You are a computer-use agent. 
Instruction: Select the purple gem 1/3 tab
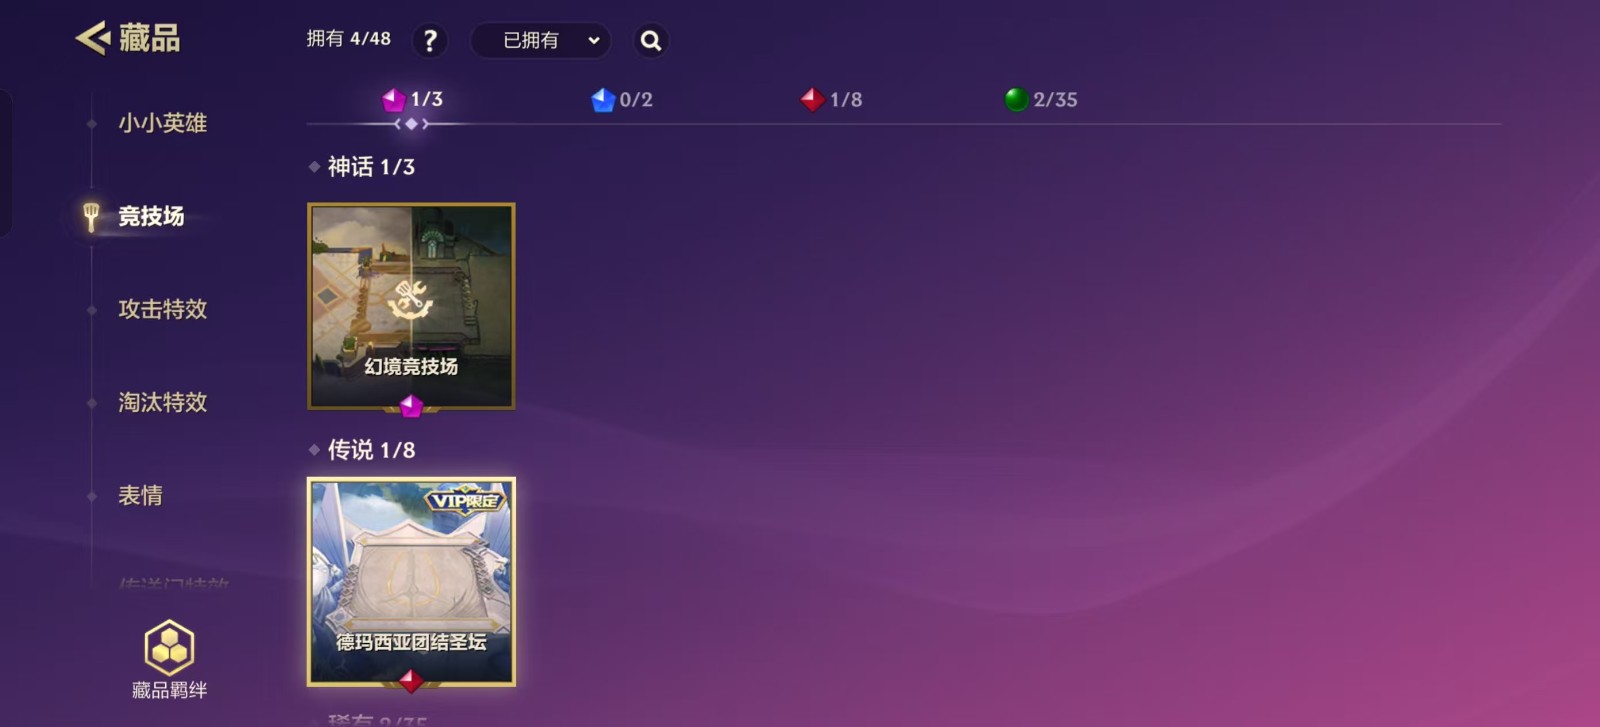click(412, 99)
